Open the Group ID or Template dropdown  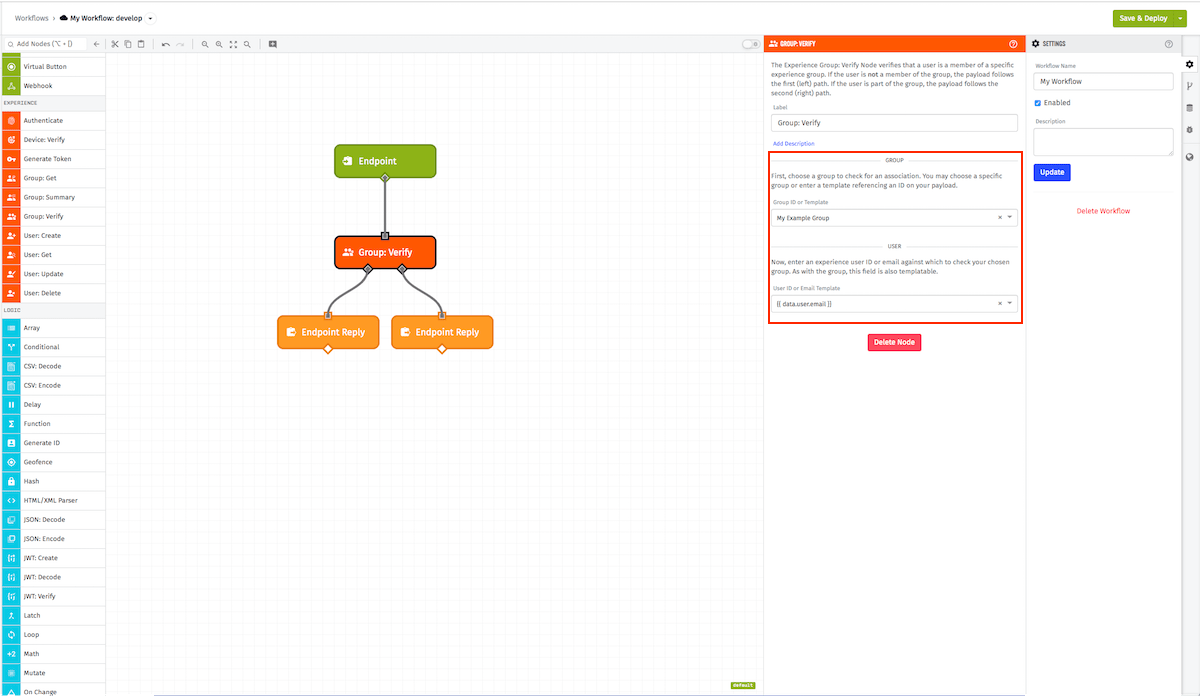click(x=1010, y=218)
